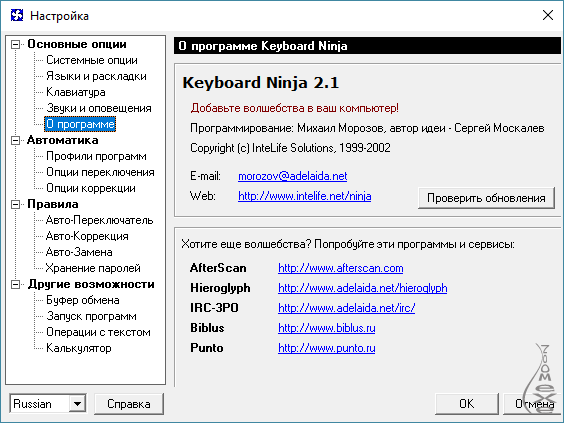Open Языки и раскладки settings
564x423 pixels.
point(96,76)
